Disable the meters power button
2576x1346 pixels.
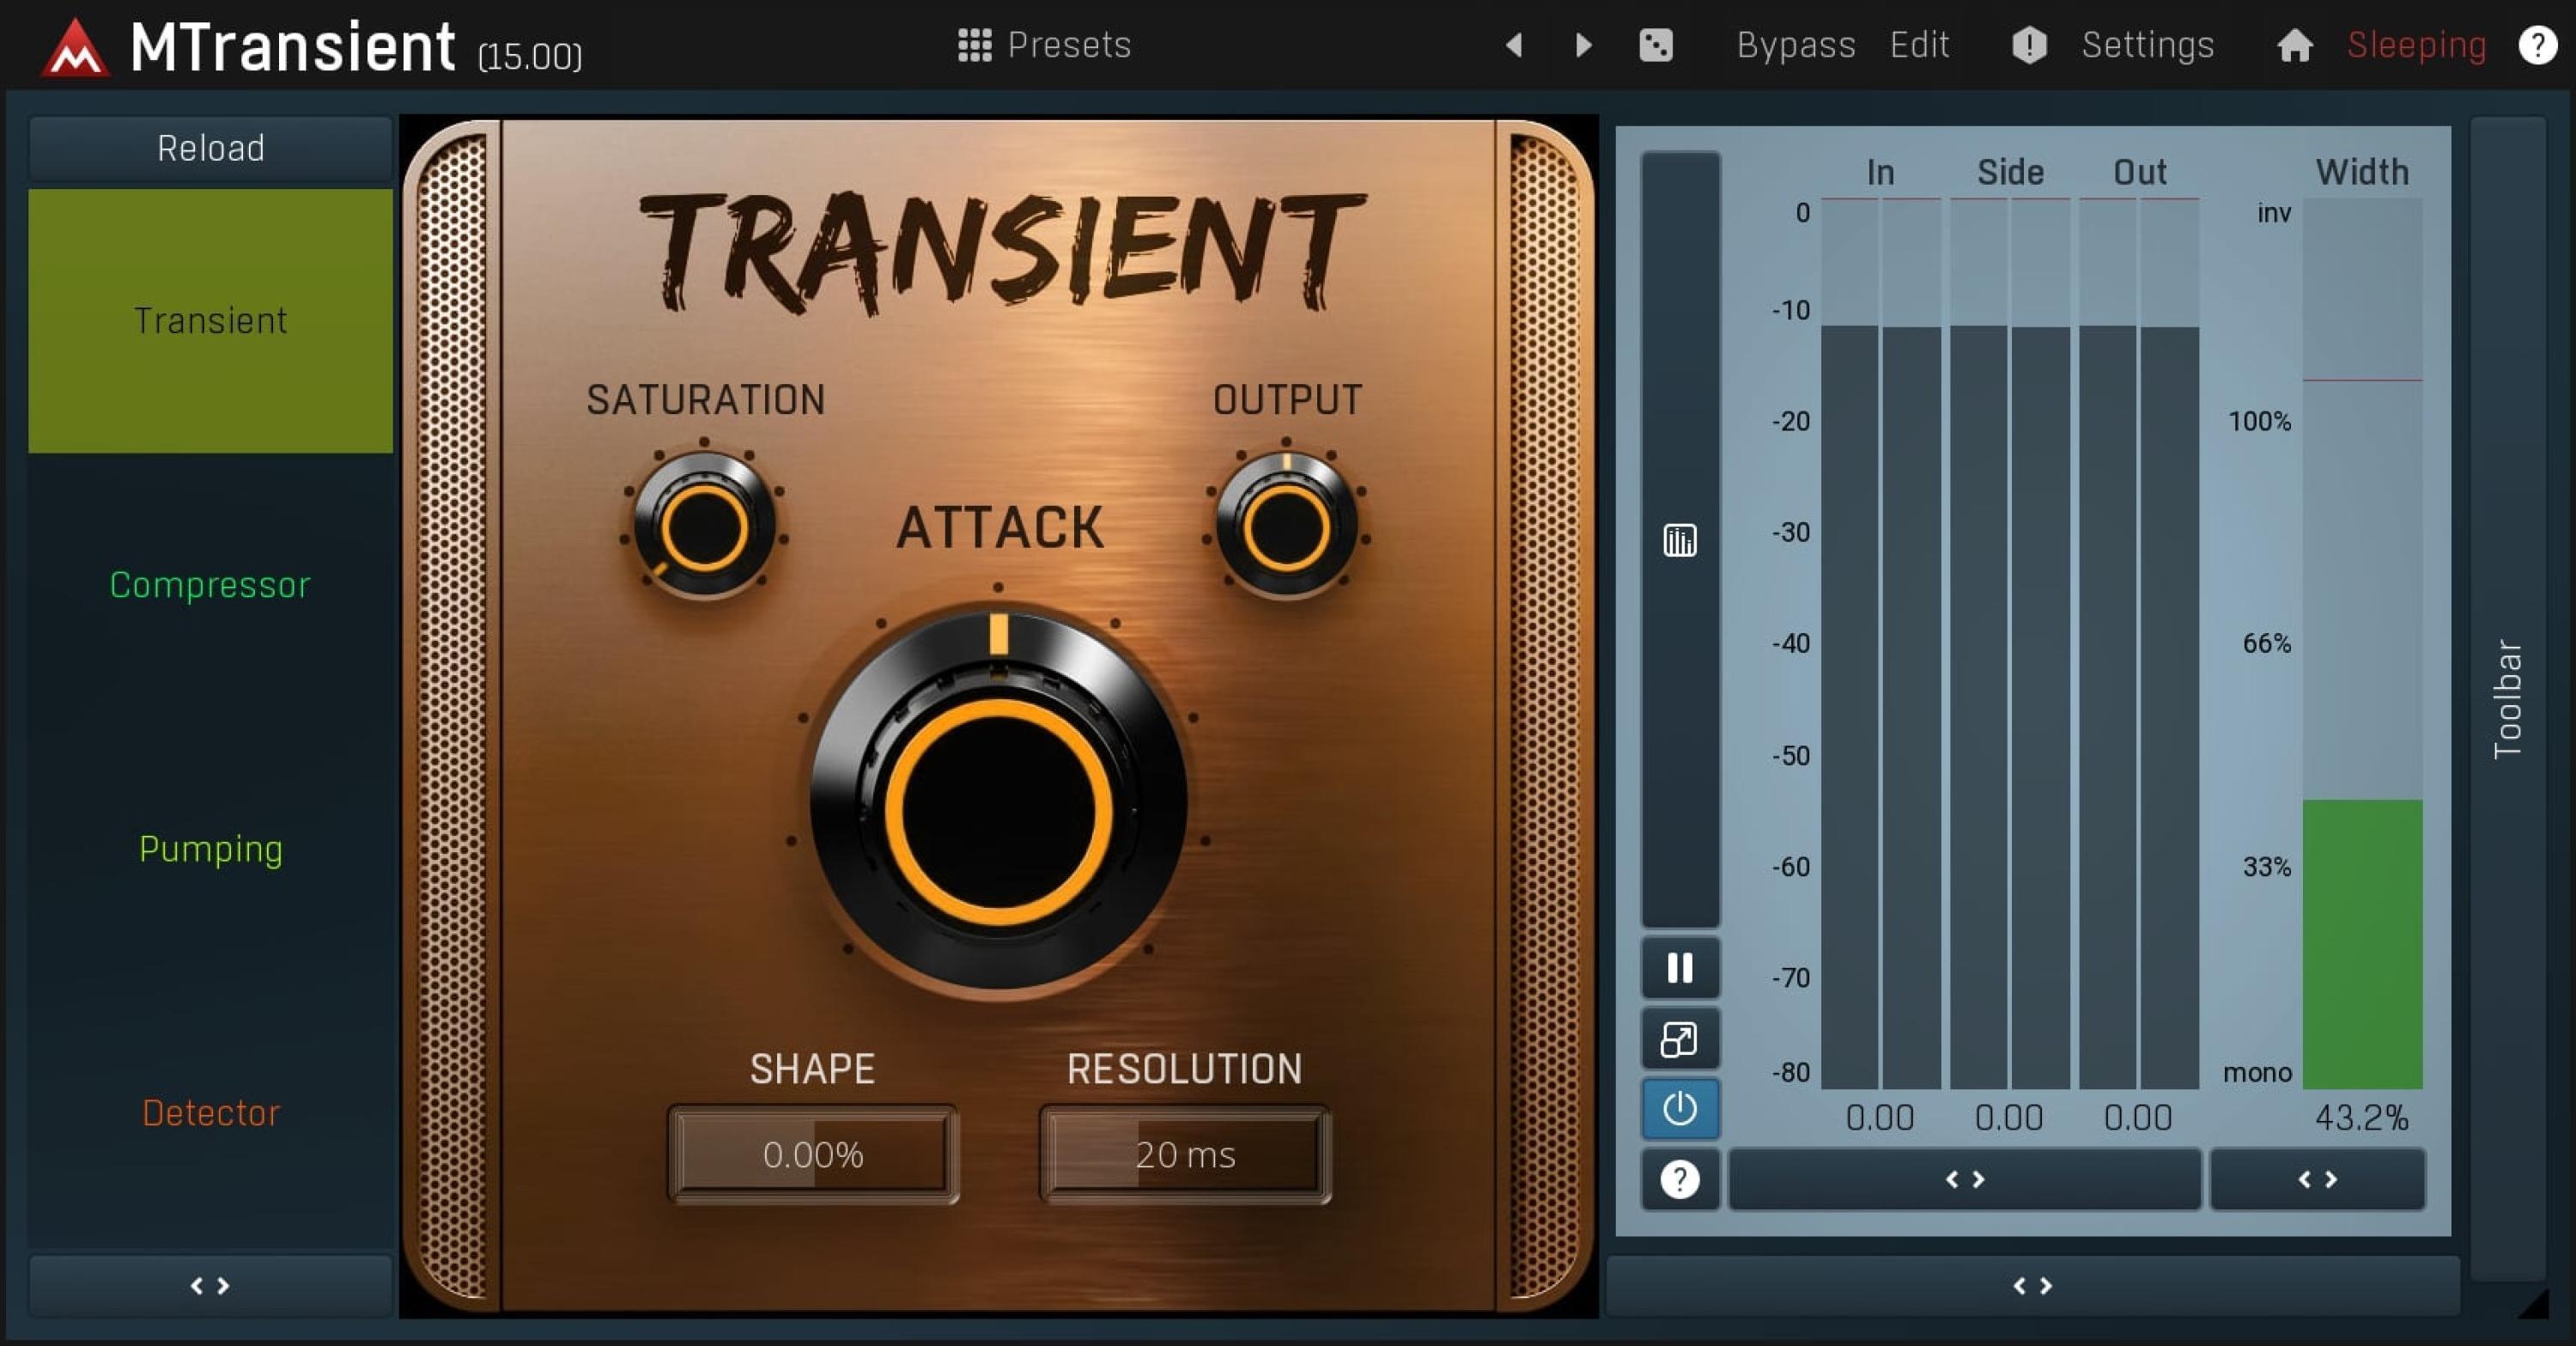click(1680, 1110)
